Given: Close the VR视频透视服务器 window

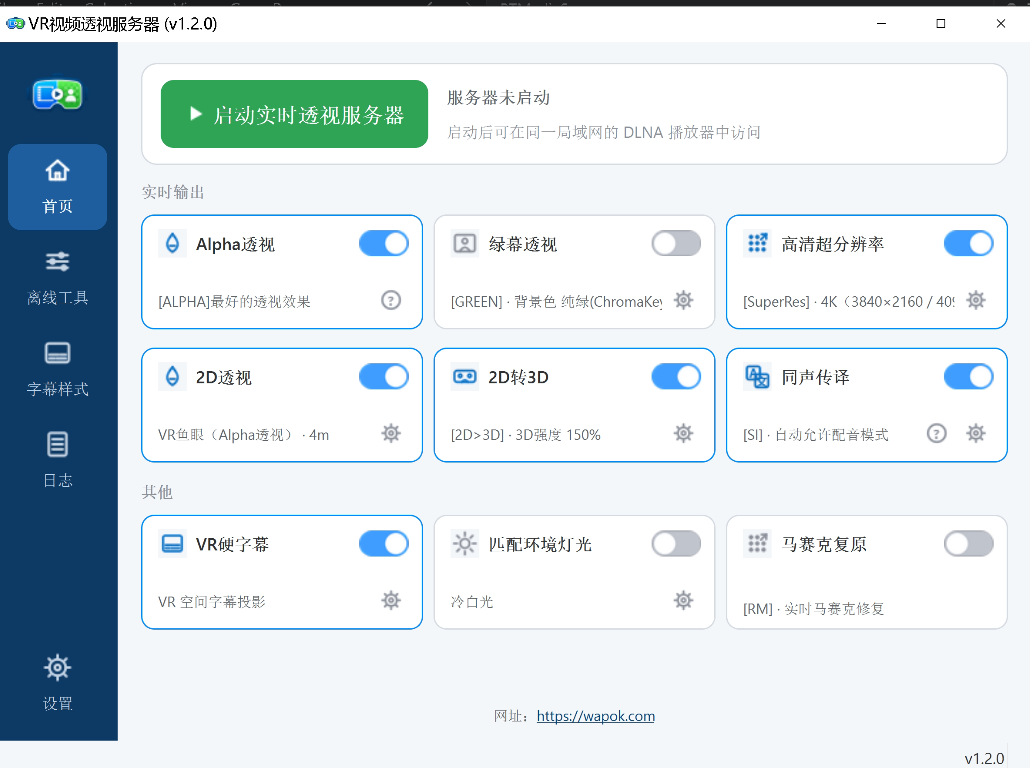Looking at the screenshot, I should click(1000, 24).
